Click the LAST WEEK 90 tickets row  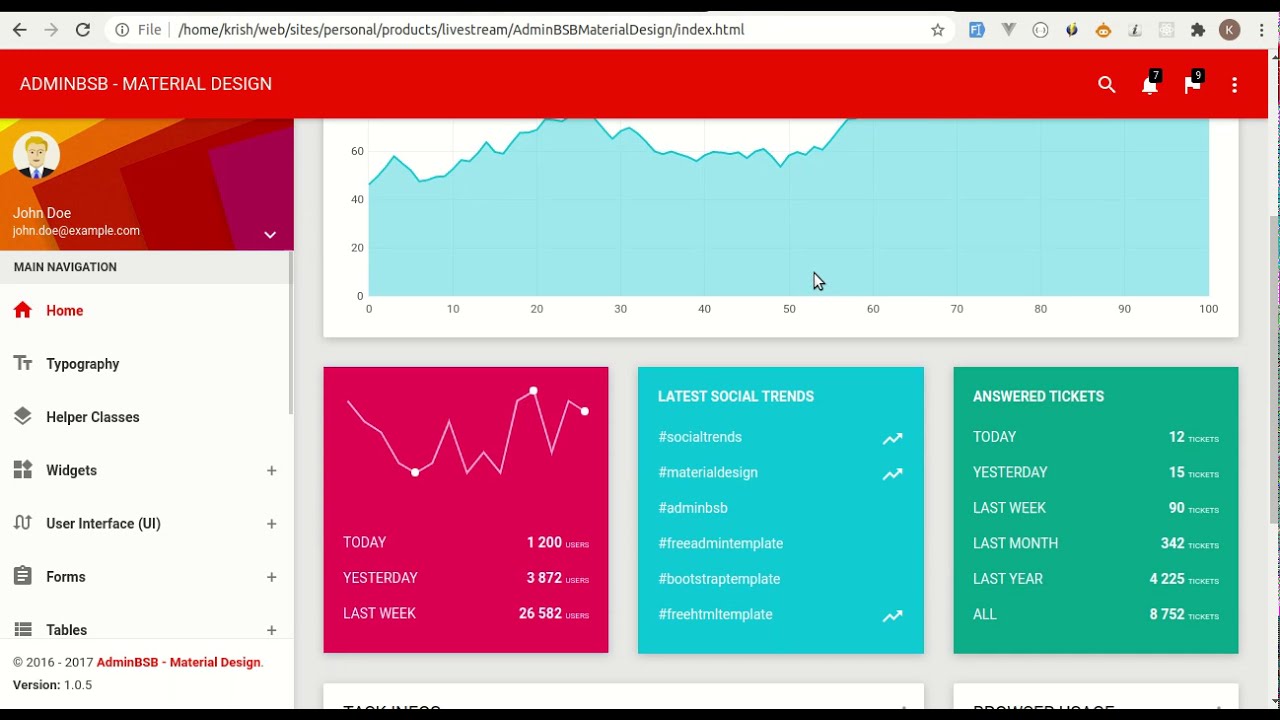pyautogui.click(x=1096, y=508)
